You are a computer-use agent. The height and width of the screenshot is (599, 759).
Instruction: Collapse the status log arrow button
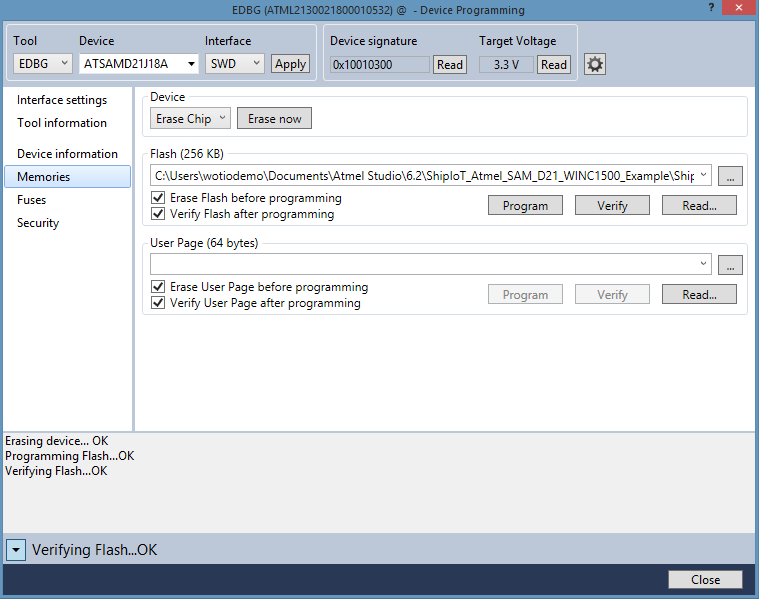(16, 550)
